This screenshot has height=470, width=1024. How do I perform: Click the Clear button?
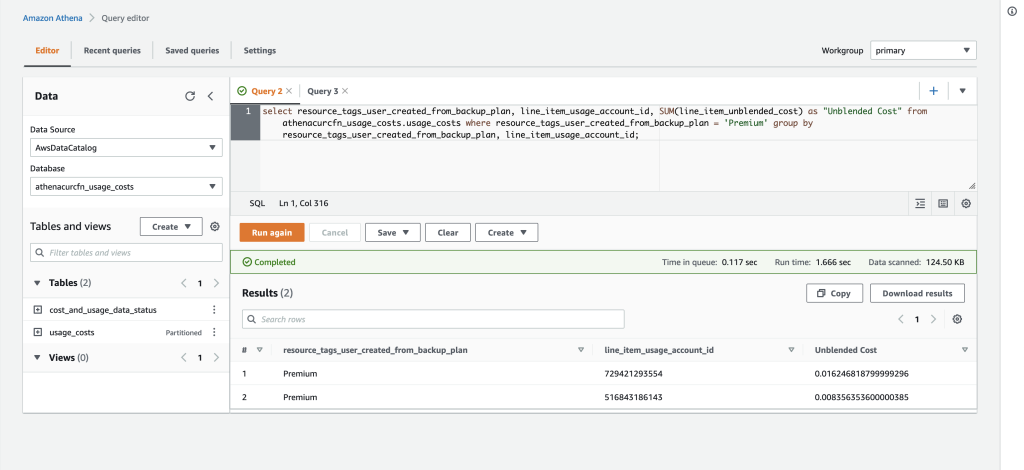point(448,232)
